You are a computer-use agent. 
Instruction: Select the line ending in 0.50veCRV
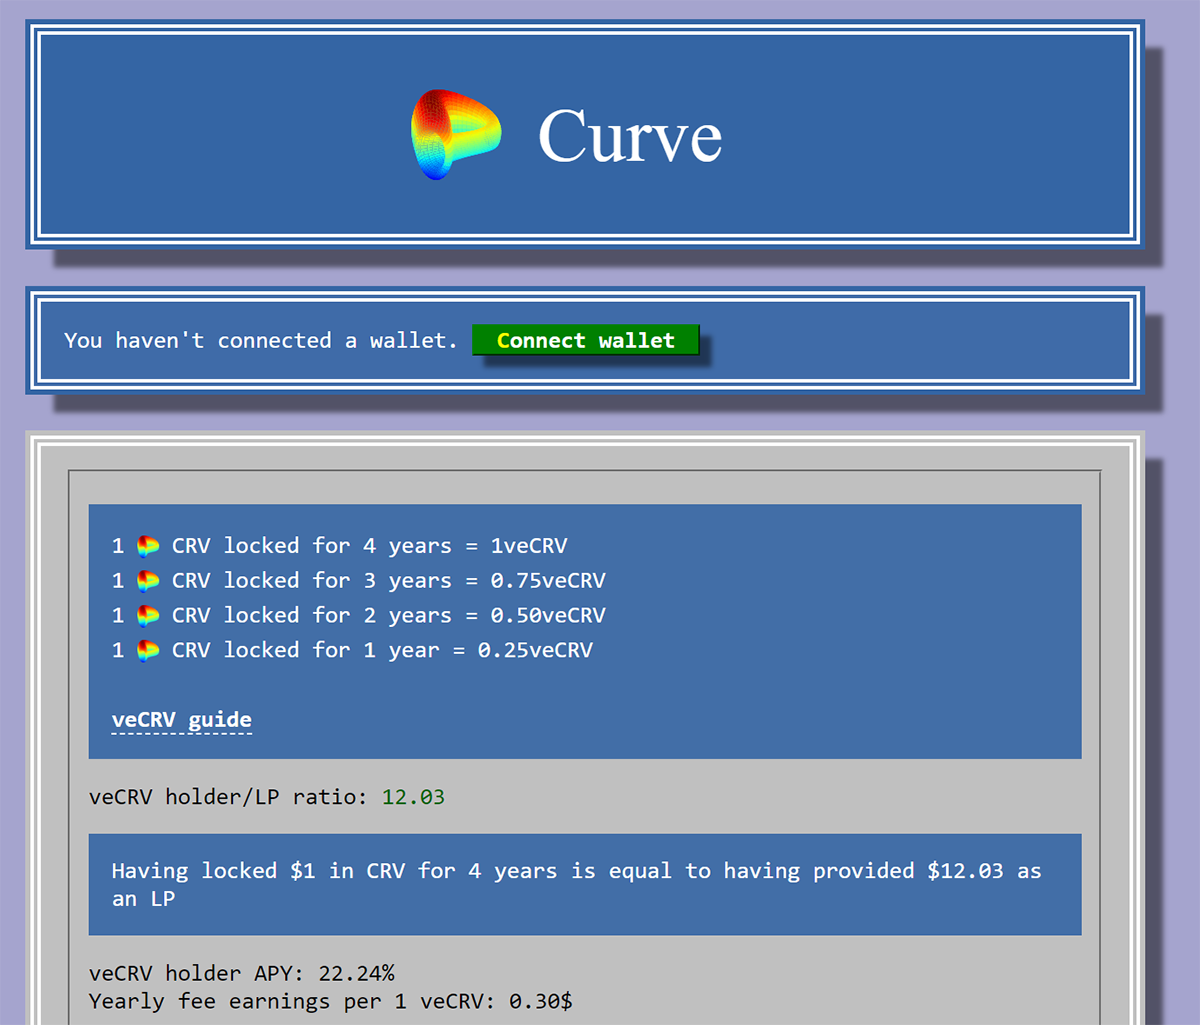point(359,616)
